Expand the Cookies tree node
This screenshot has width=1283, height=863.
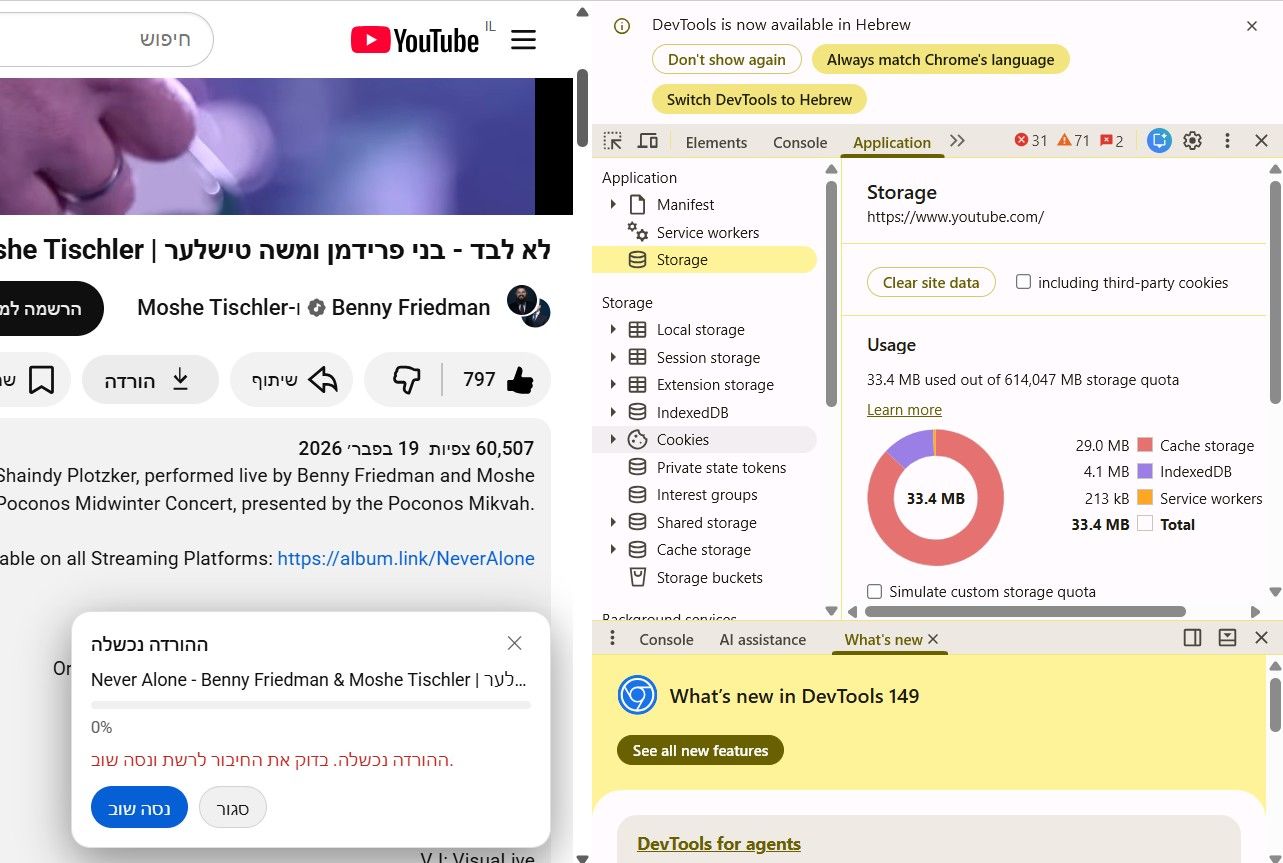point(613,440)
